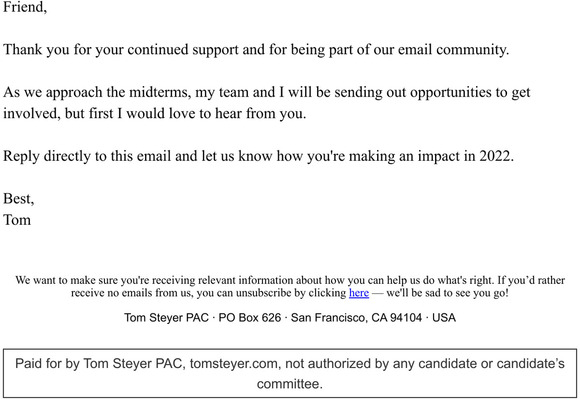Click the "2022" text in the body
Image resolution: width=580 pixels, height=399 pixels.
495,156
